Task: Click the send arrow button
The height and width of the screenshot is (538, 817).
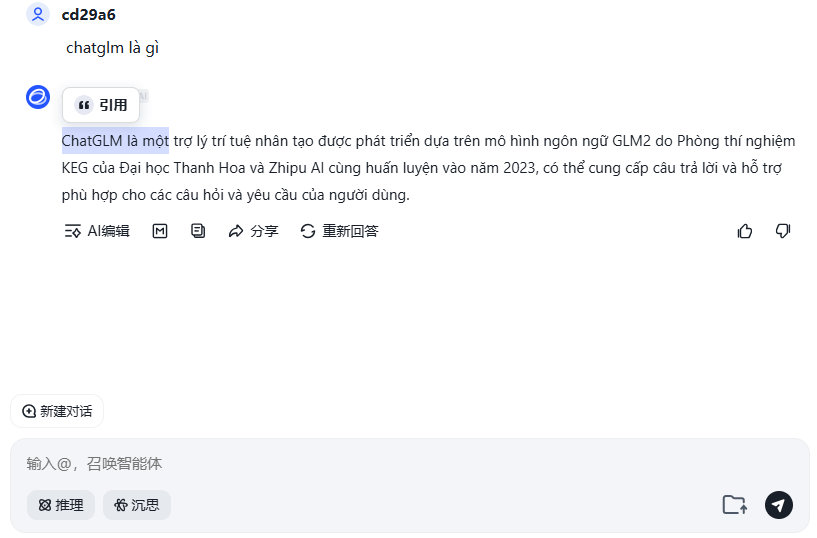Action: click(778, 505)
